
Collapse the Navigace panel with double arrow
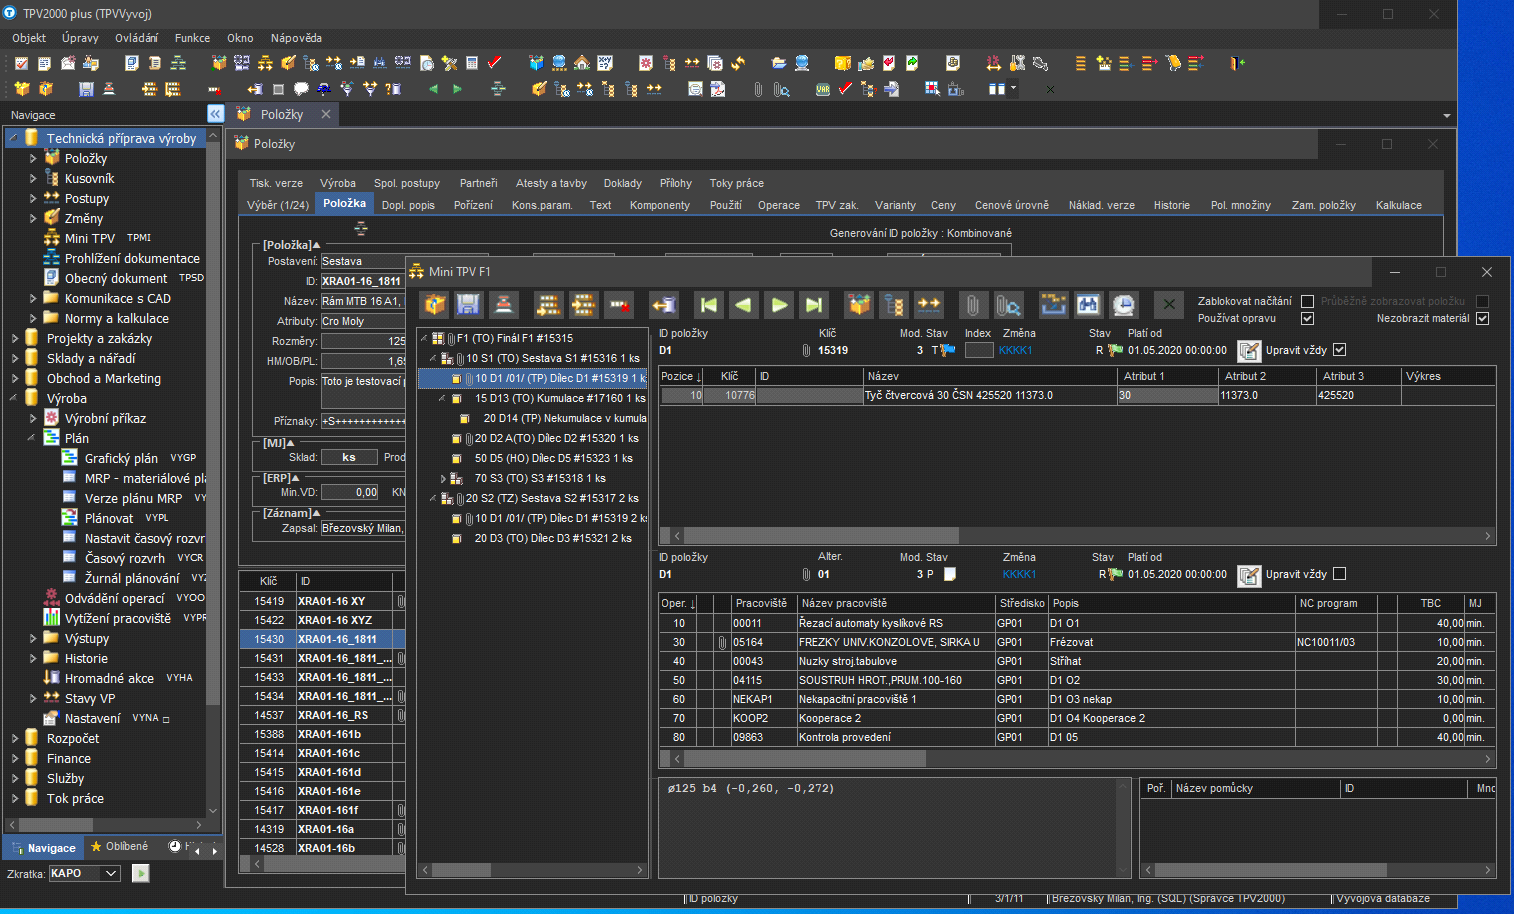click(x=215, y=114)
